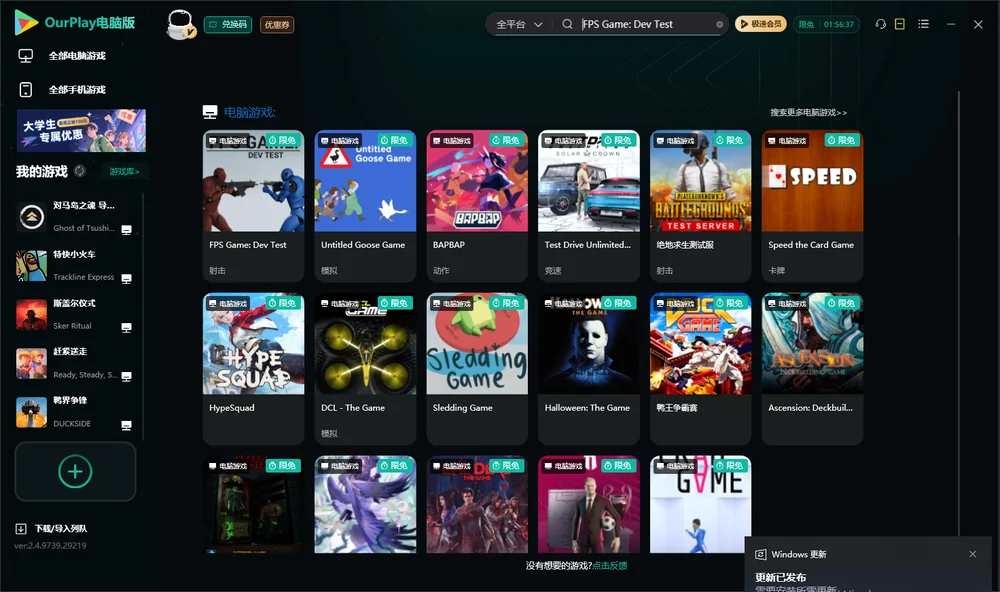Viewport: 1000px width, 592px height.
Task: Click the 电脑游戏 tag on HypeSquad card
Action: tap(228, 304)
